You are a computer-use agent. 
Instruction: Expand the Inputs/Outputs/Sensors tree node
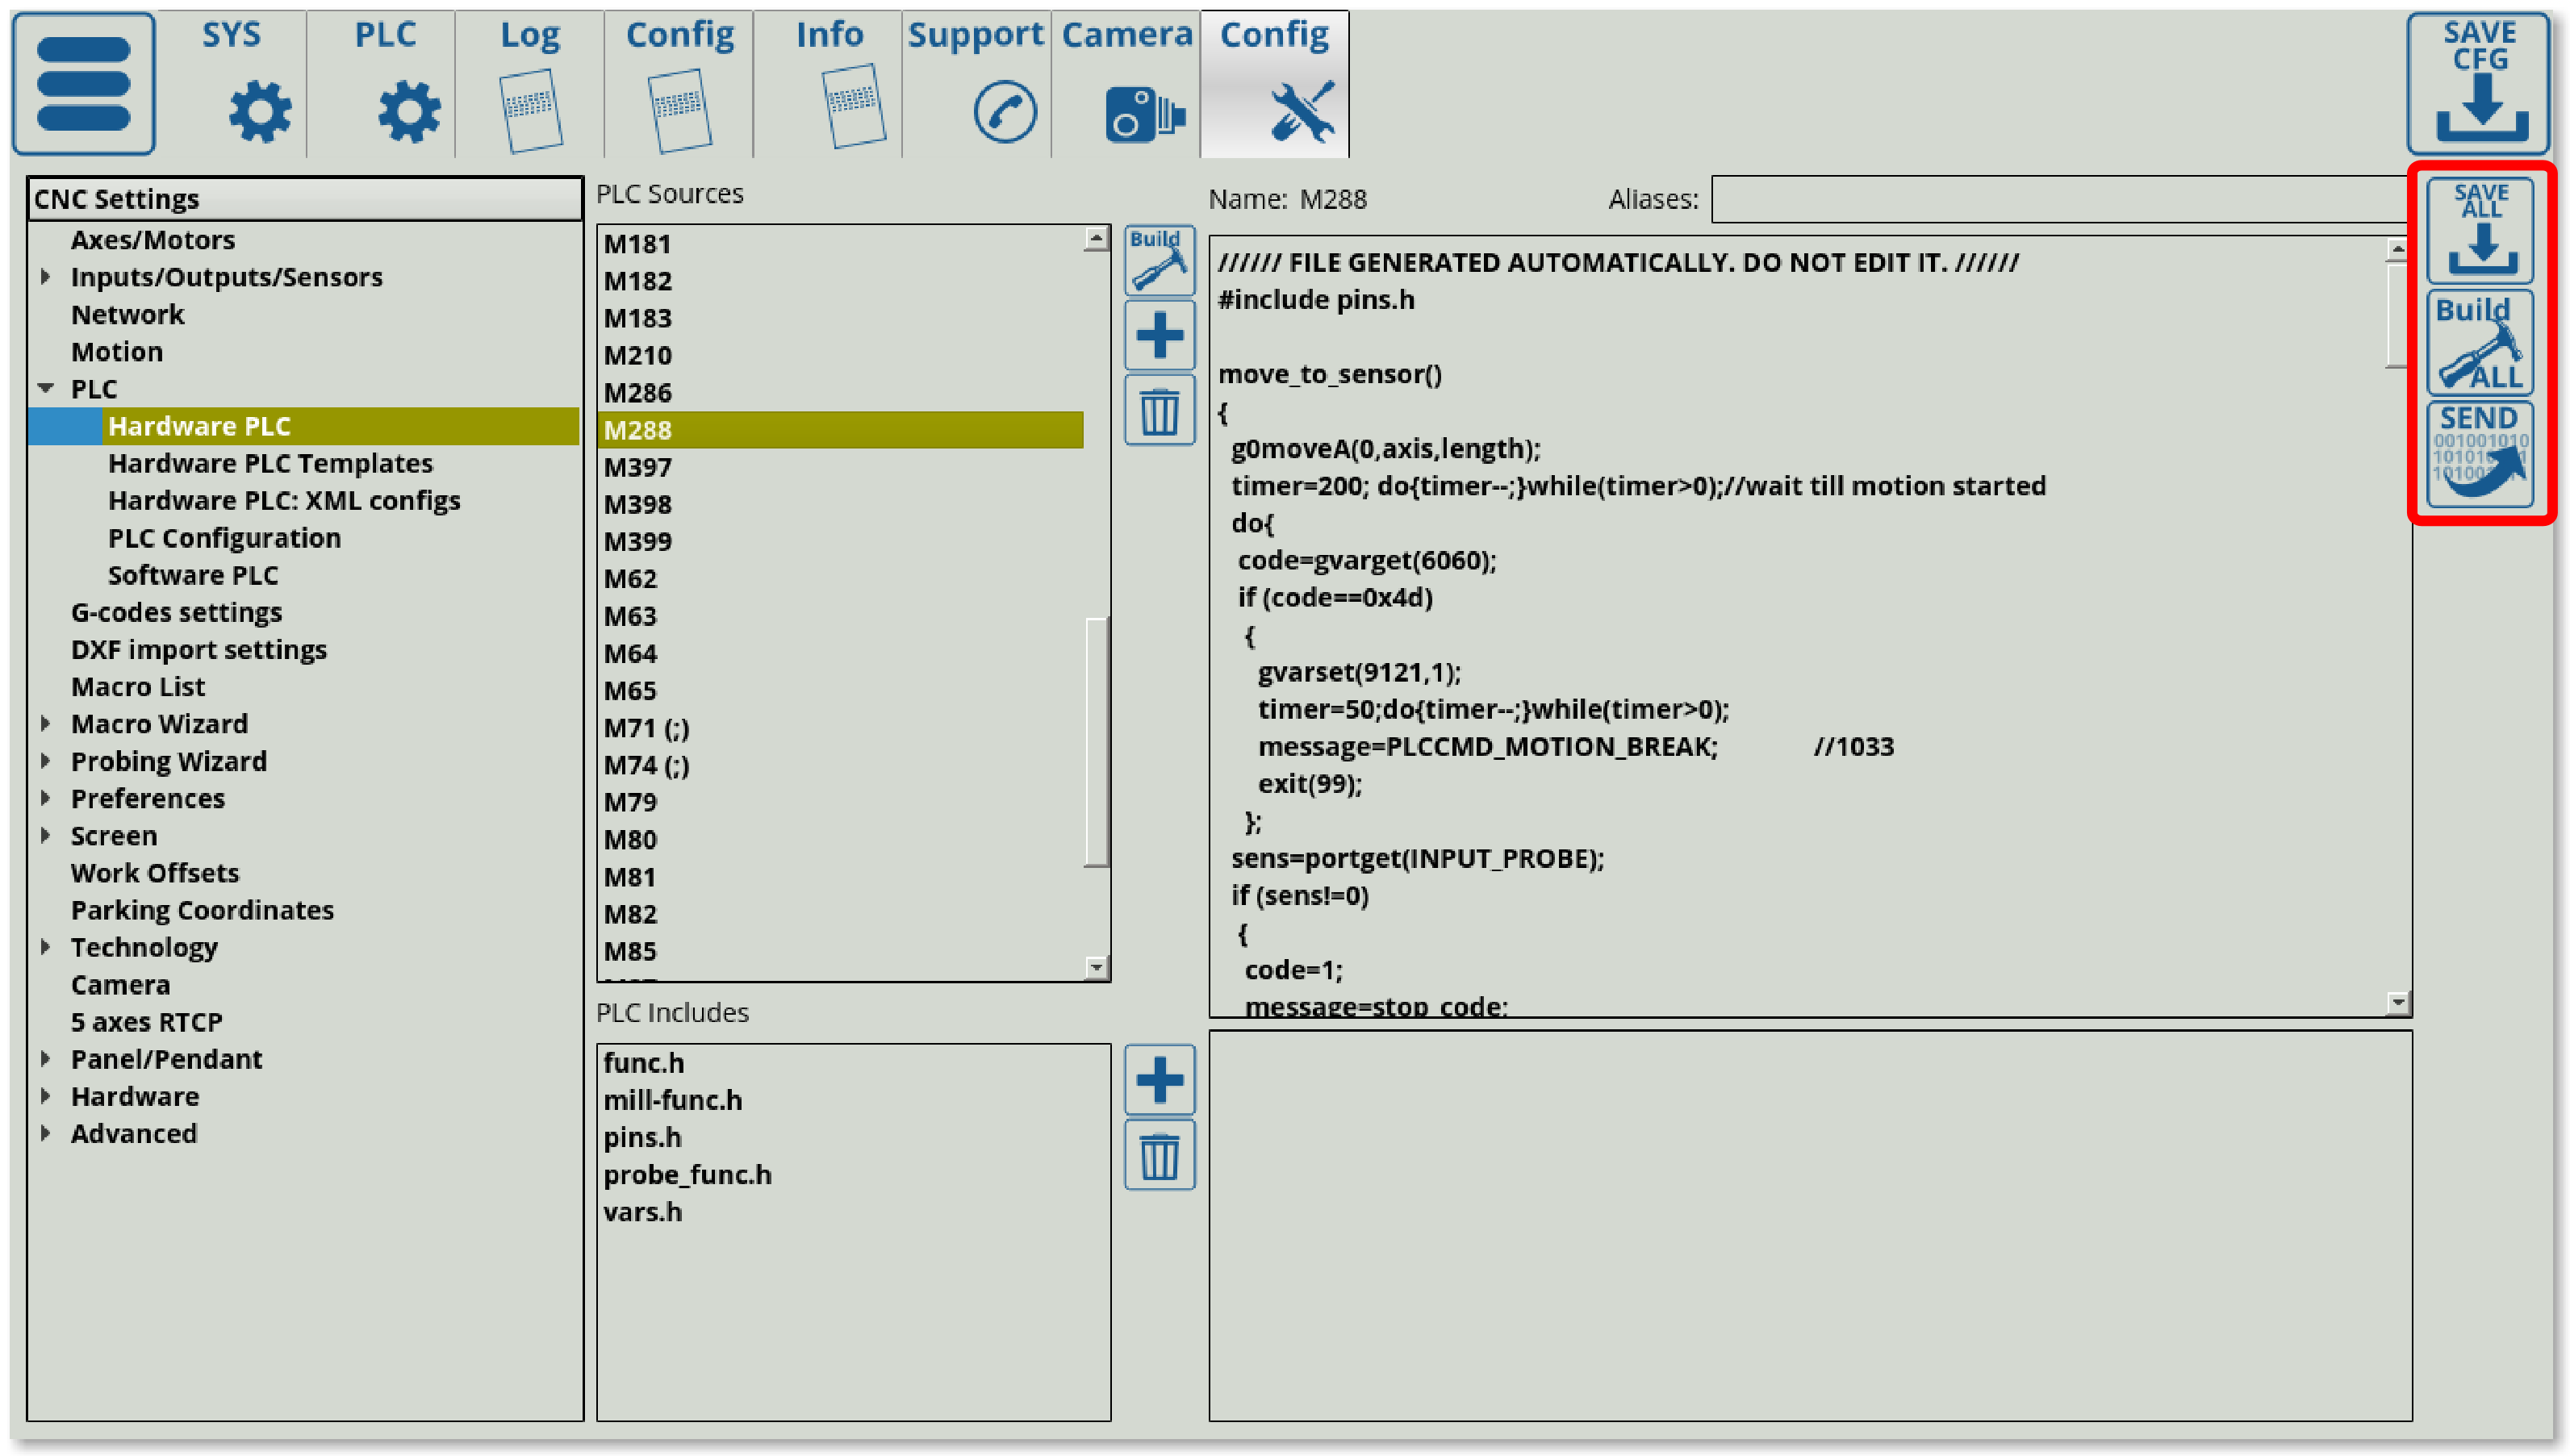pos(46,277)
